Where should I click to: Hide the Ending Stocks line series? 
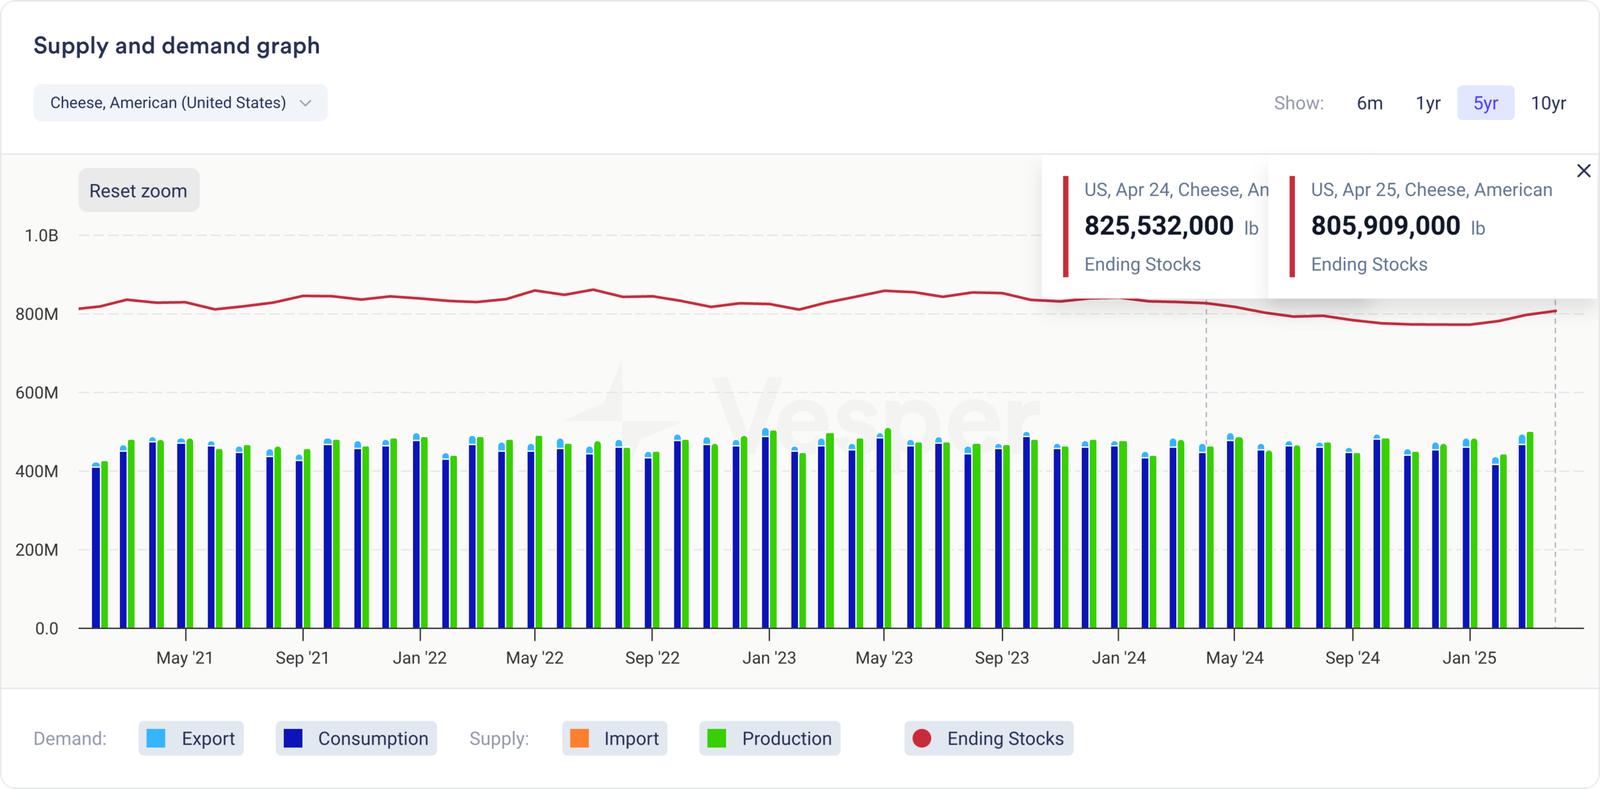pos(1004,739)
